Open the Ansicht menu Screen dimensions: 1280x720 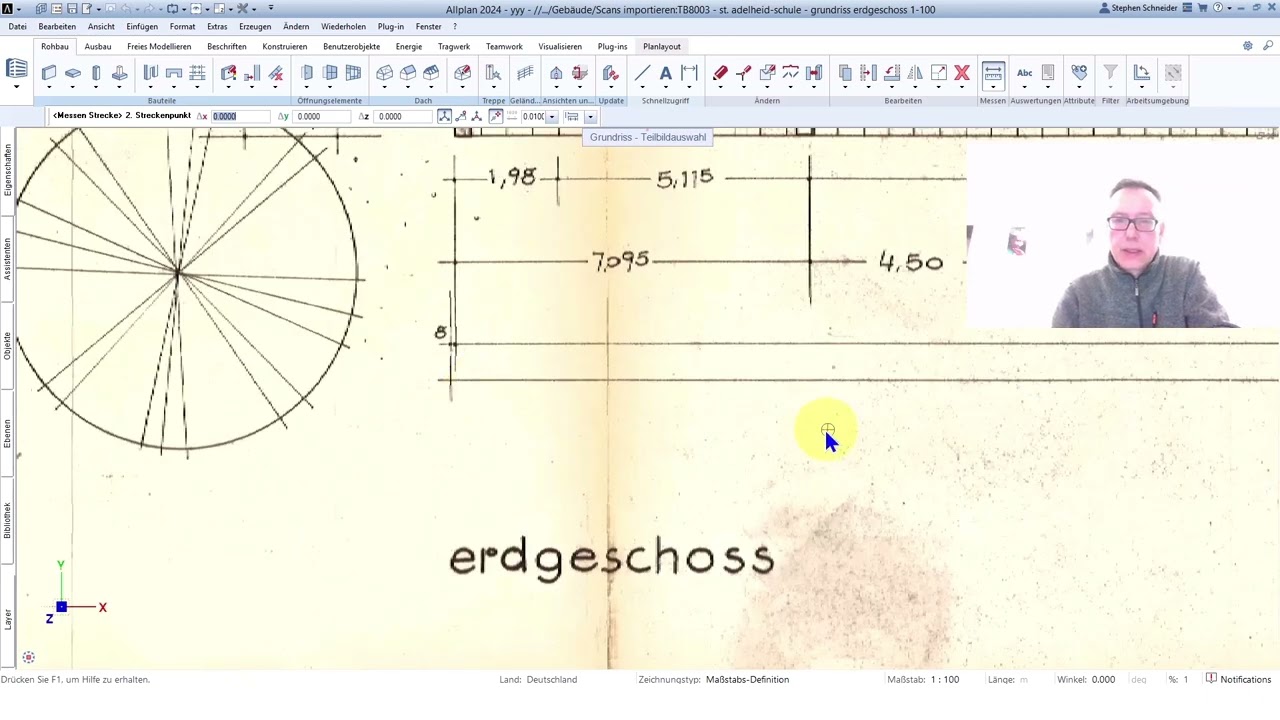(101, 27)
